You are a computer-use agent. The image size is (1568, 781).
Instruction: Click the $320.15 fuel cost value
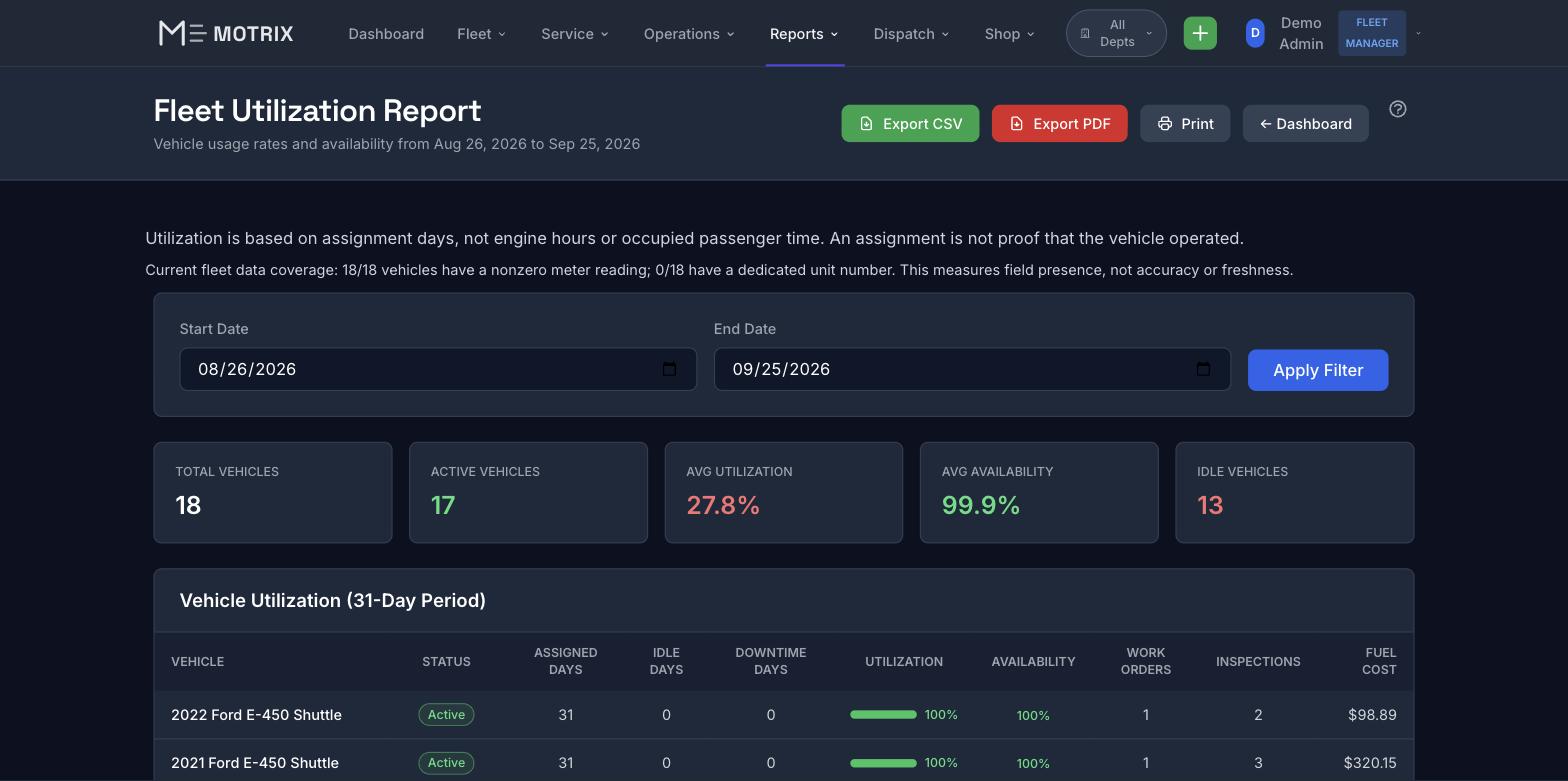1370,763
